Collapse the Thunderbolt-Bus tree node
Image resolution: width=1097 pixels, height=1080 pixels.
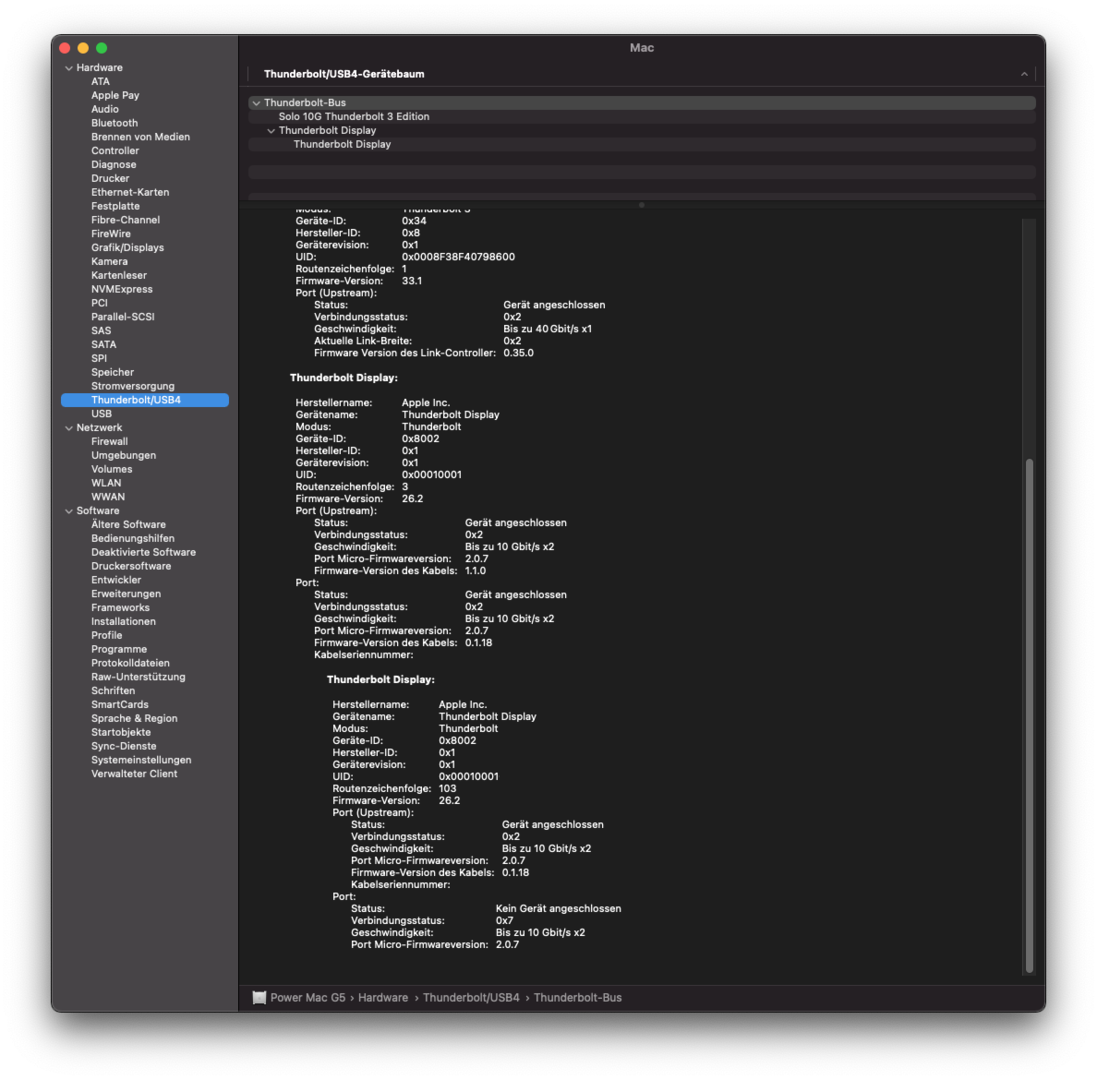pos(256,103)
